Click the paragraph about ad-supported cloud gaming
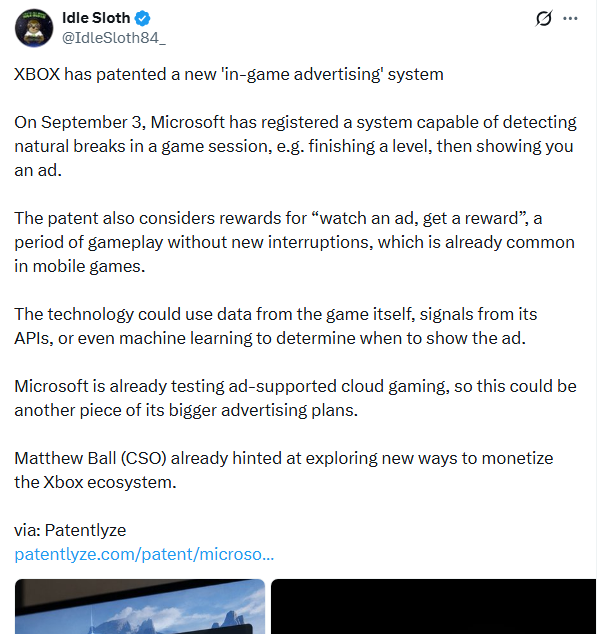Image resolution: width=613 pixels, height=634 pixels. pyautogui.click(x=296, y=398)
